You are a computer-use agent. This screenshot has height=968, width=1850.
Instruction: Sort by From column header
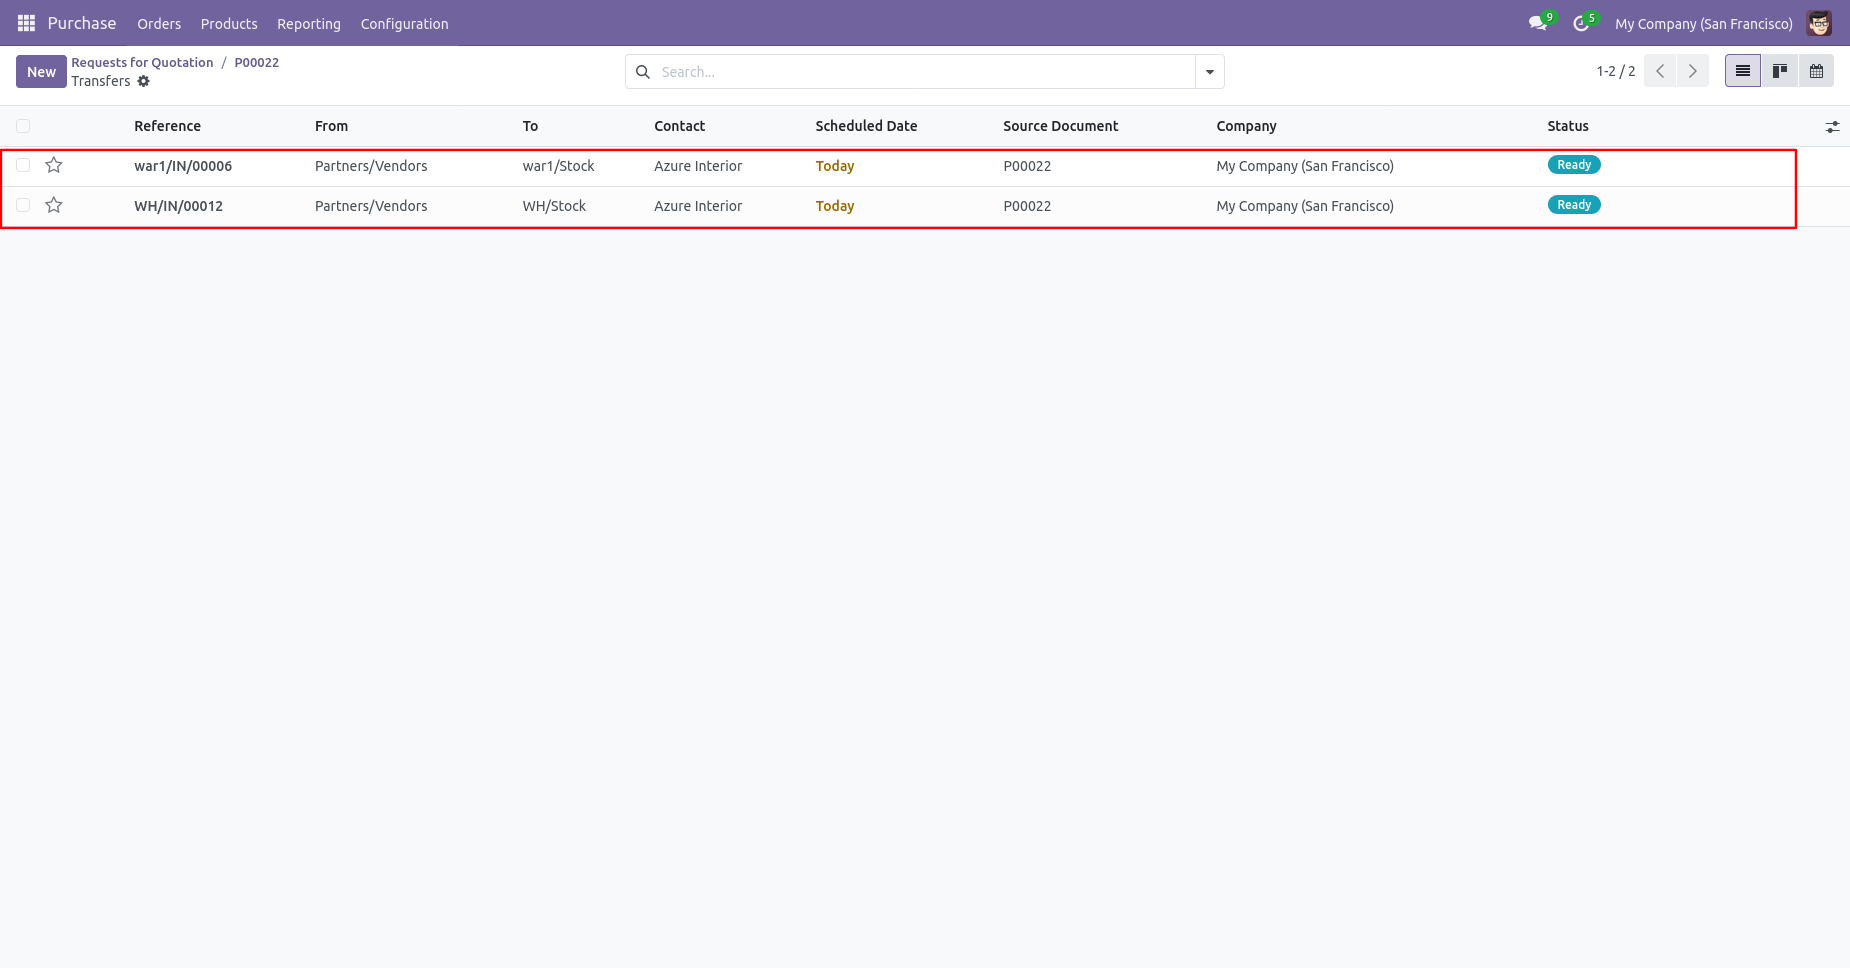tap(331, 126)
